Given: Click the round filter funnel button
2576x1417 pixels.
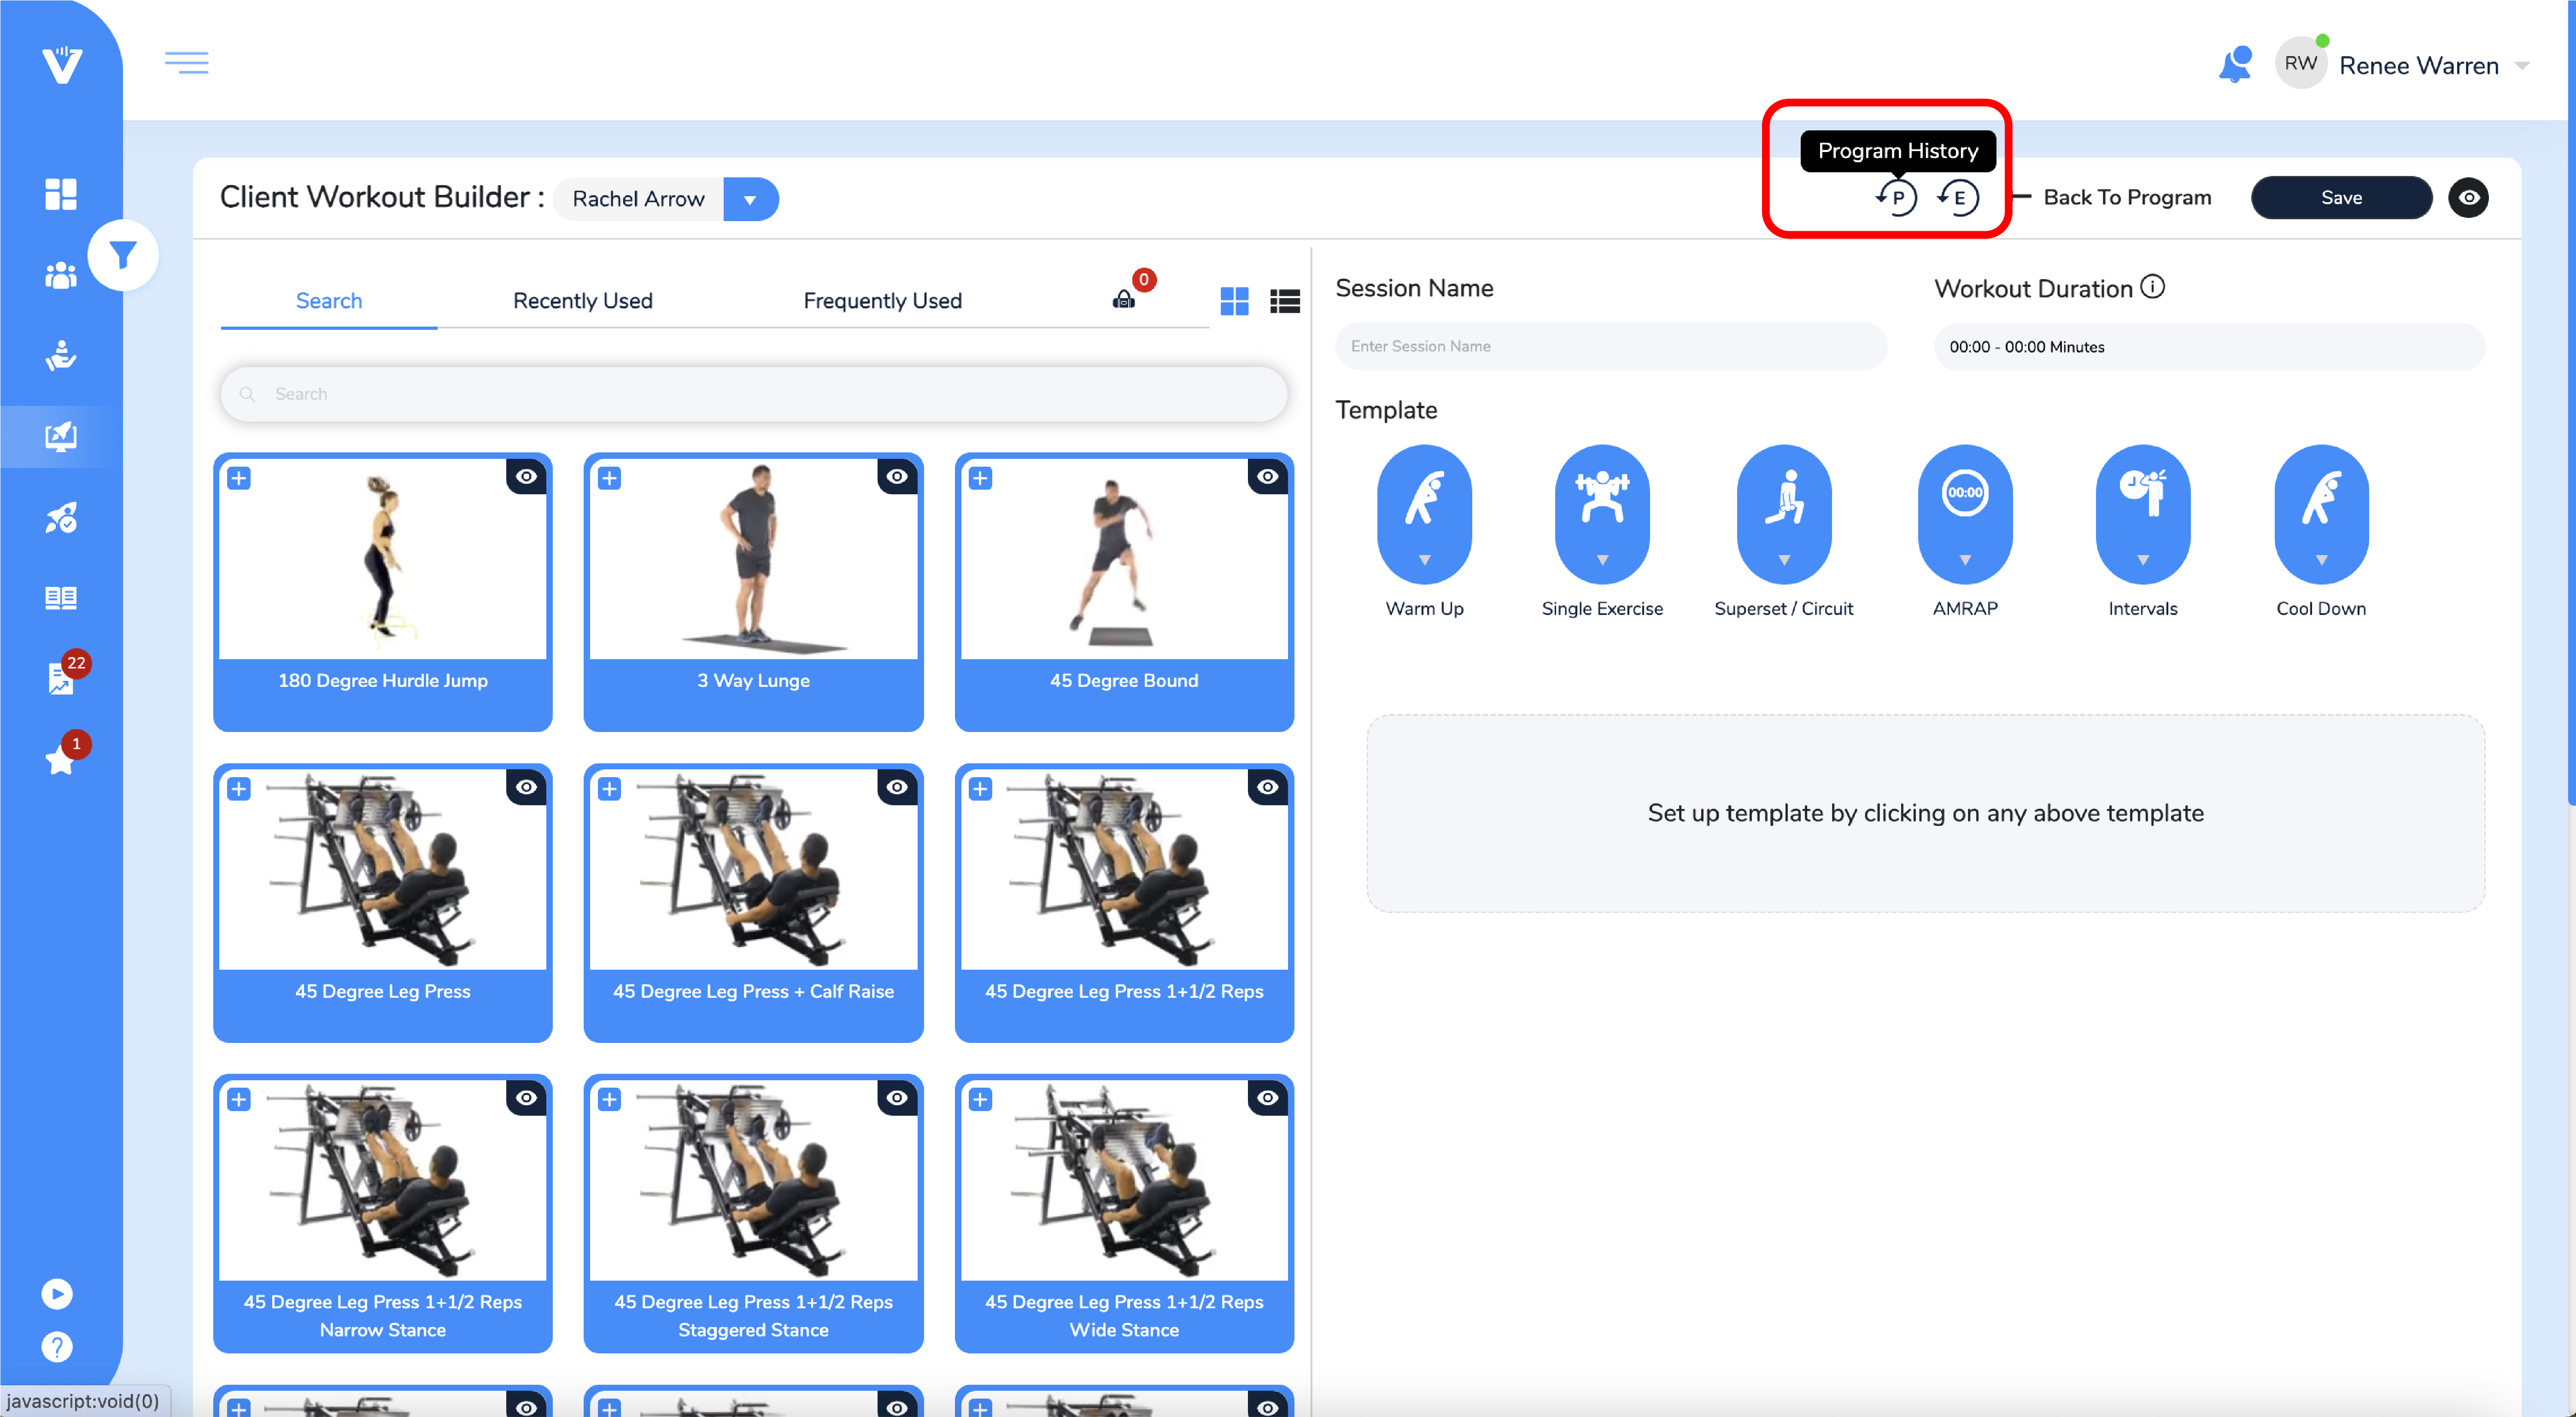Looking at the screenshot, I should point(123,255).
